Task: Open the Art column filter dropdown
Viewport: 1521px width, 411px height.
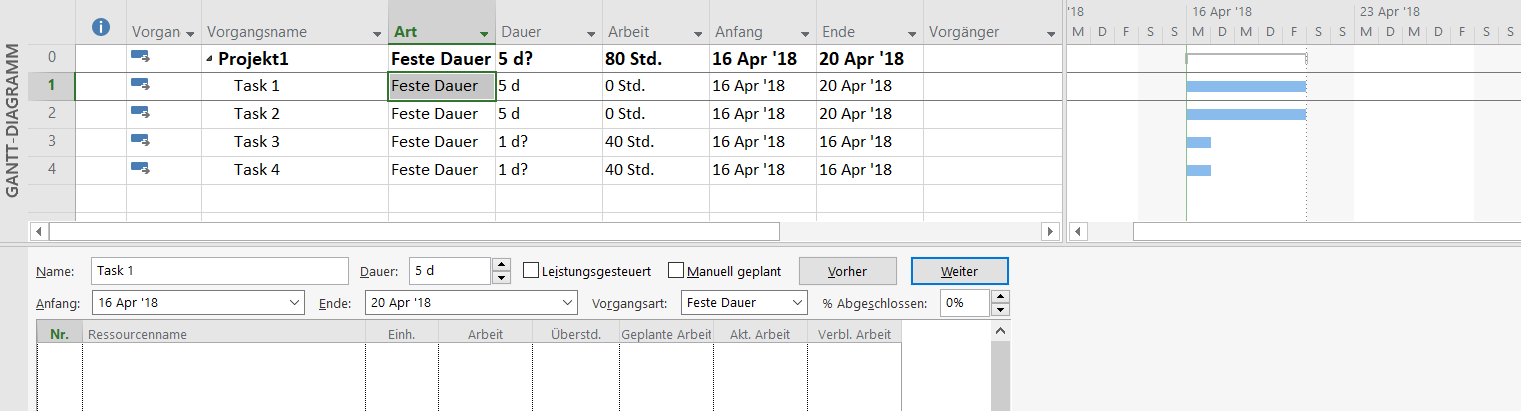Action: tap(484, 33)
